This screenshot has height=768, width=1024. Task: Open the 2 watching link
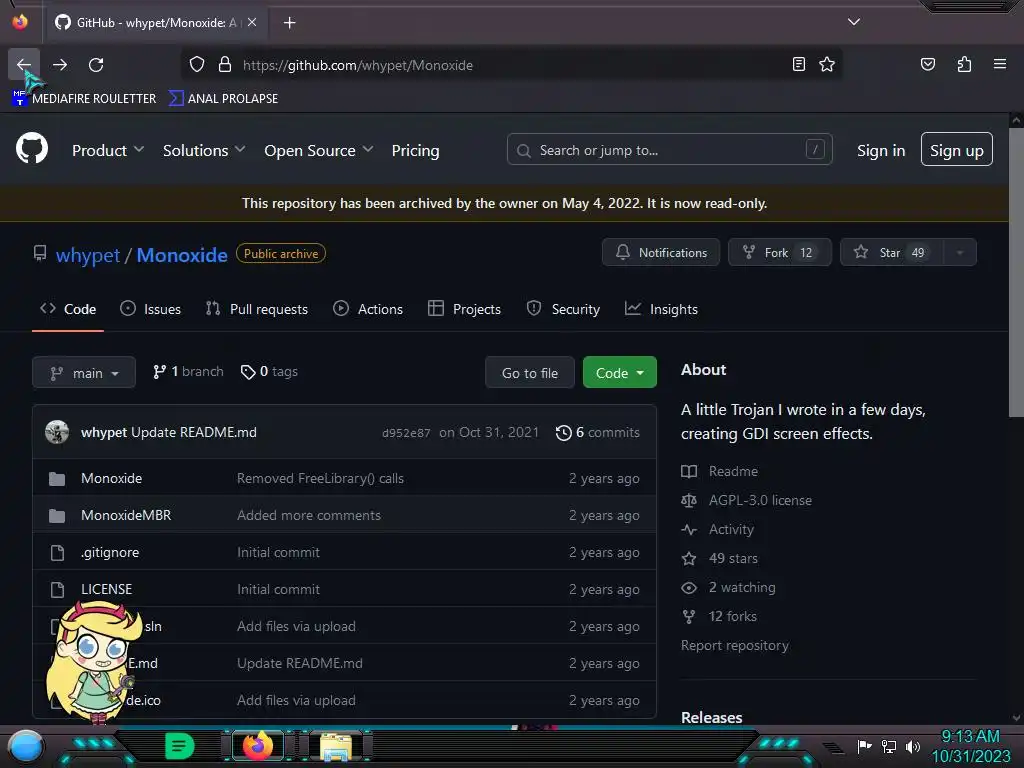point(729,588)
